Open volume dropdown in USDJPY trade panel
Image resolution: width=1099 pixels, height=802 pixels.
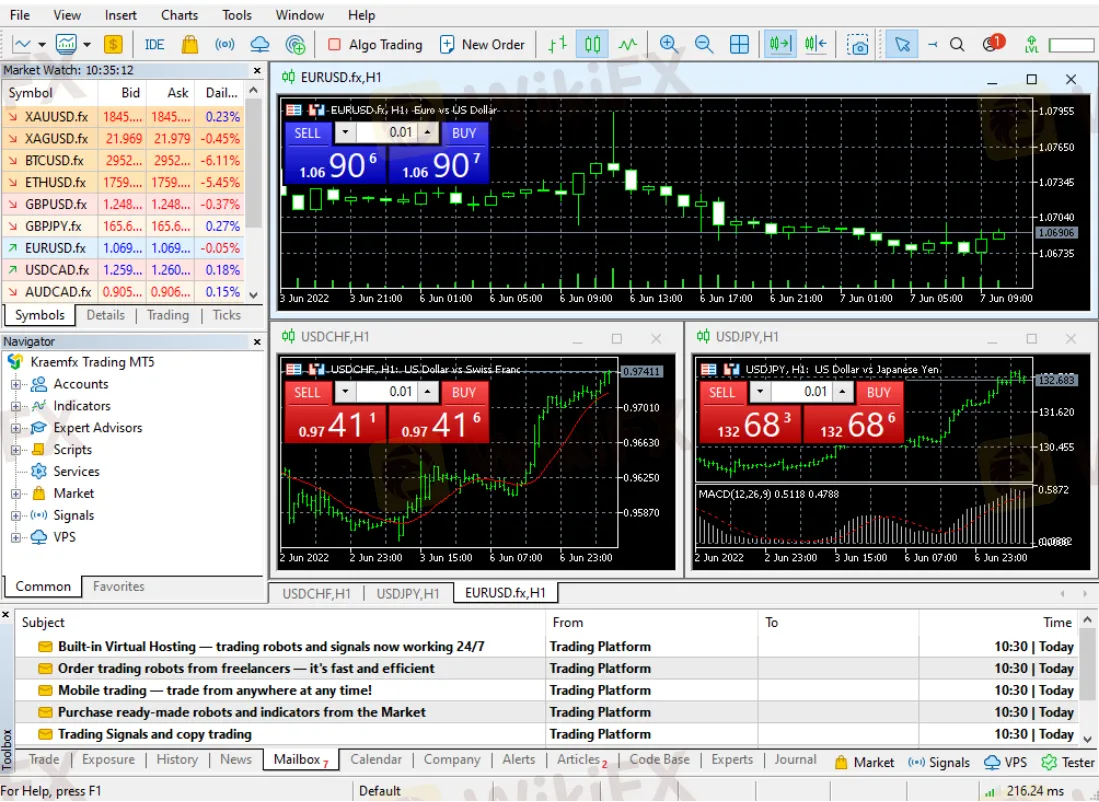759,391
